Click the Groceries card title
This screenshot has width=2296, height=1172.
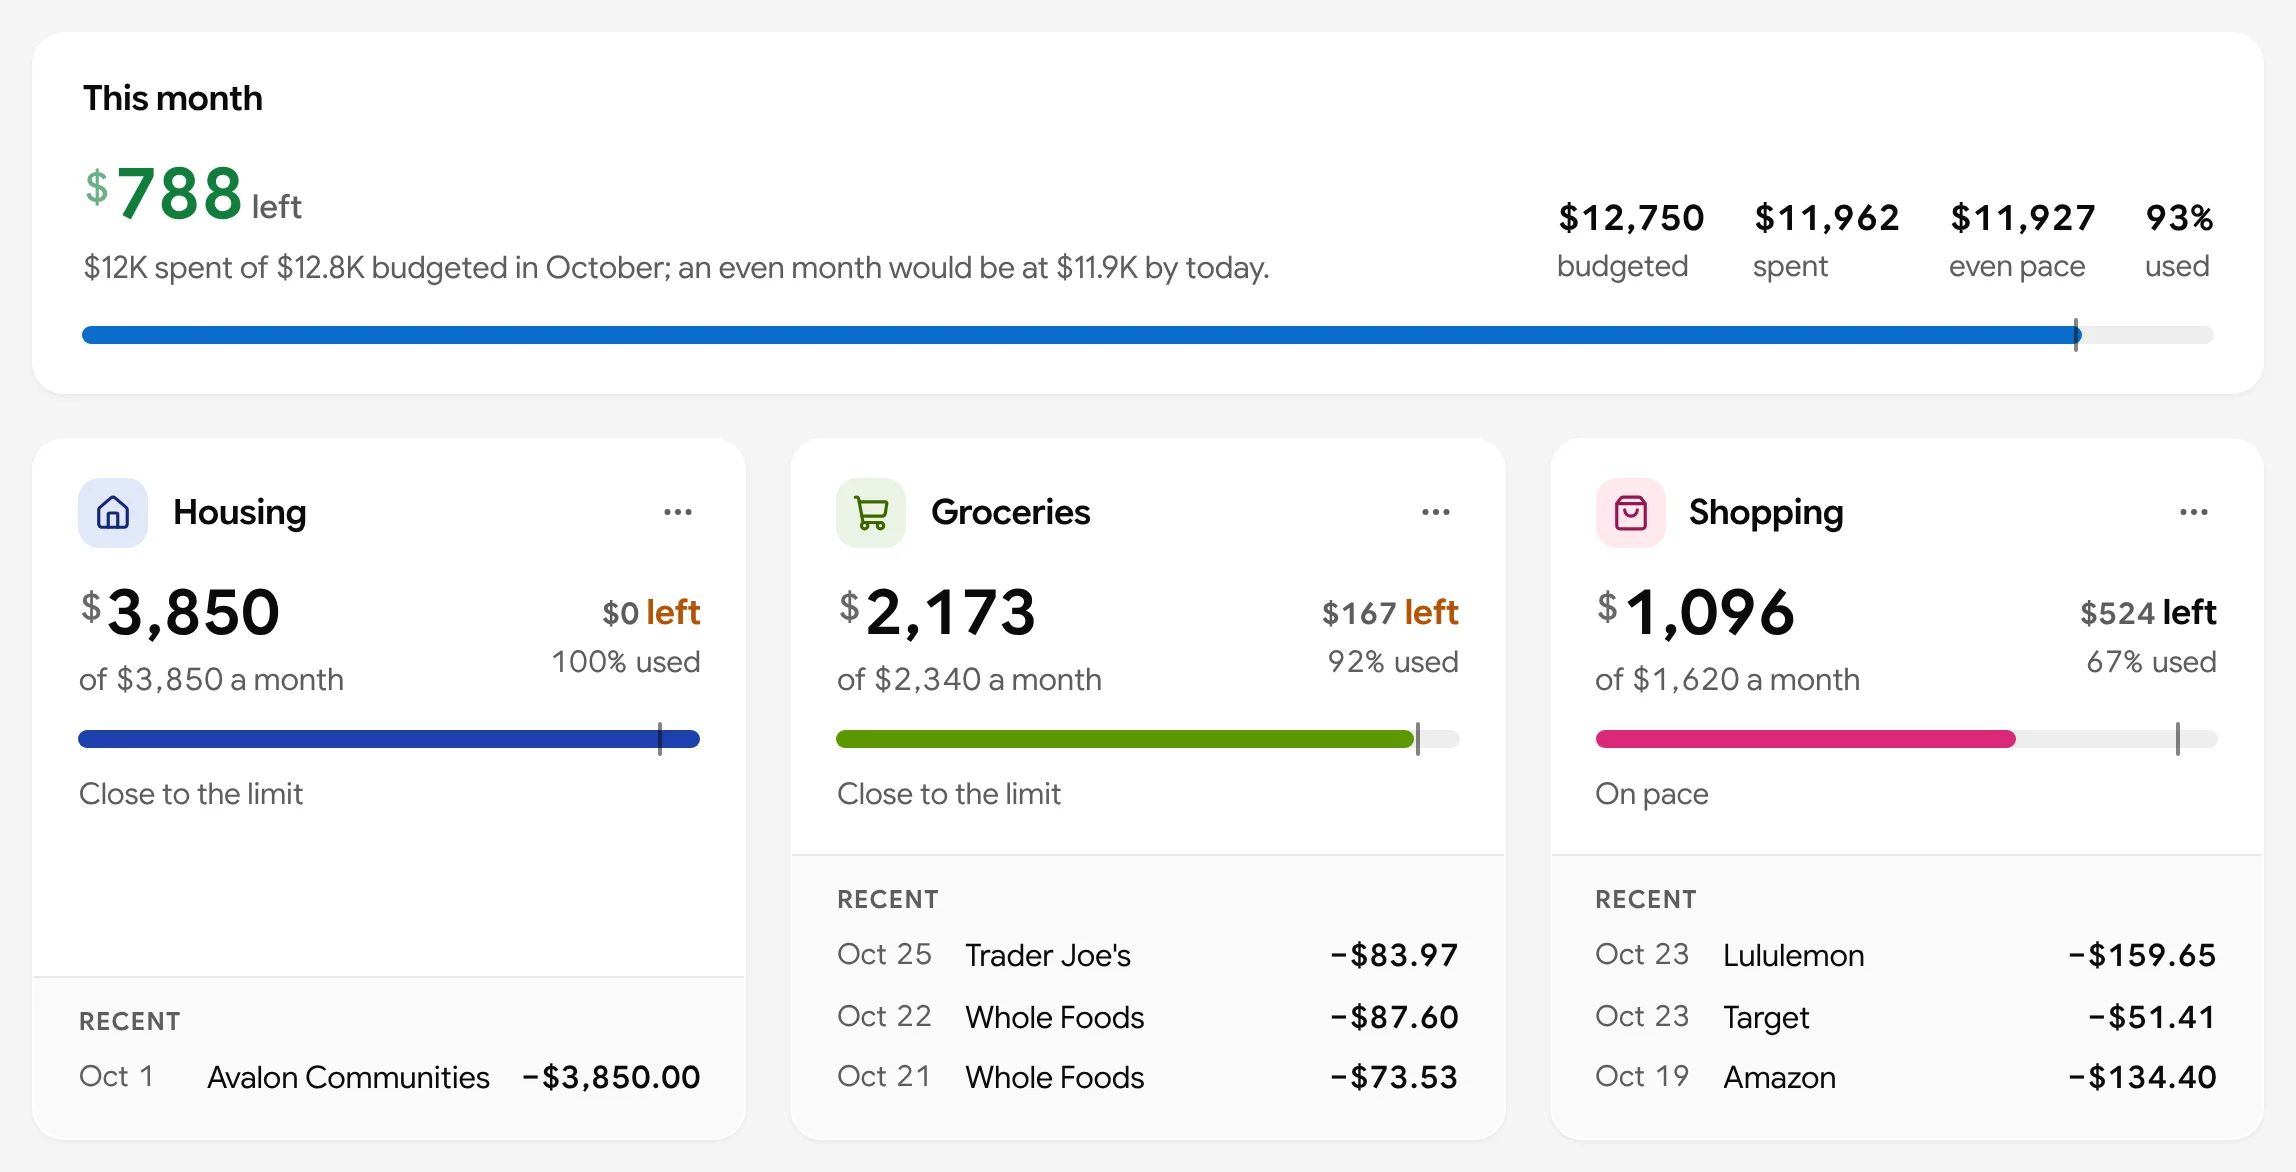pyautogui.click(x=1010, y=512)
